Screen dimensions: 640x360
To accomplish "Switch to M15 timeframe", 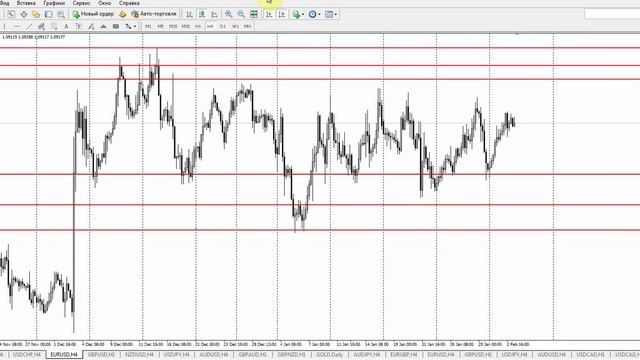I will [x=173, y=26].
